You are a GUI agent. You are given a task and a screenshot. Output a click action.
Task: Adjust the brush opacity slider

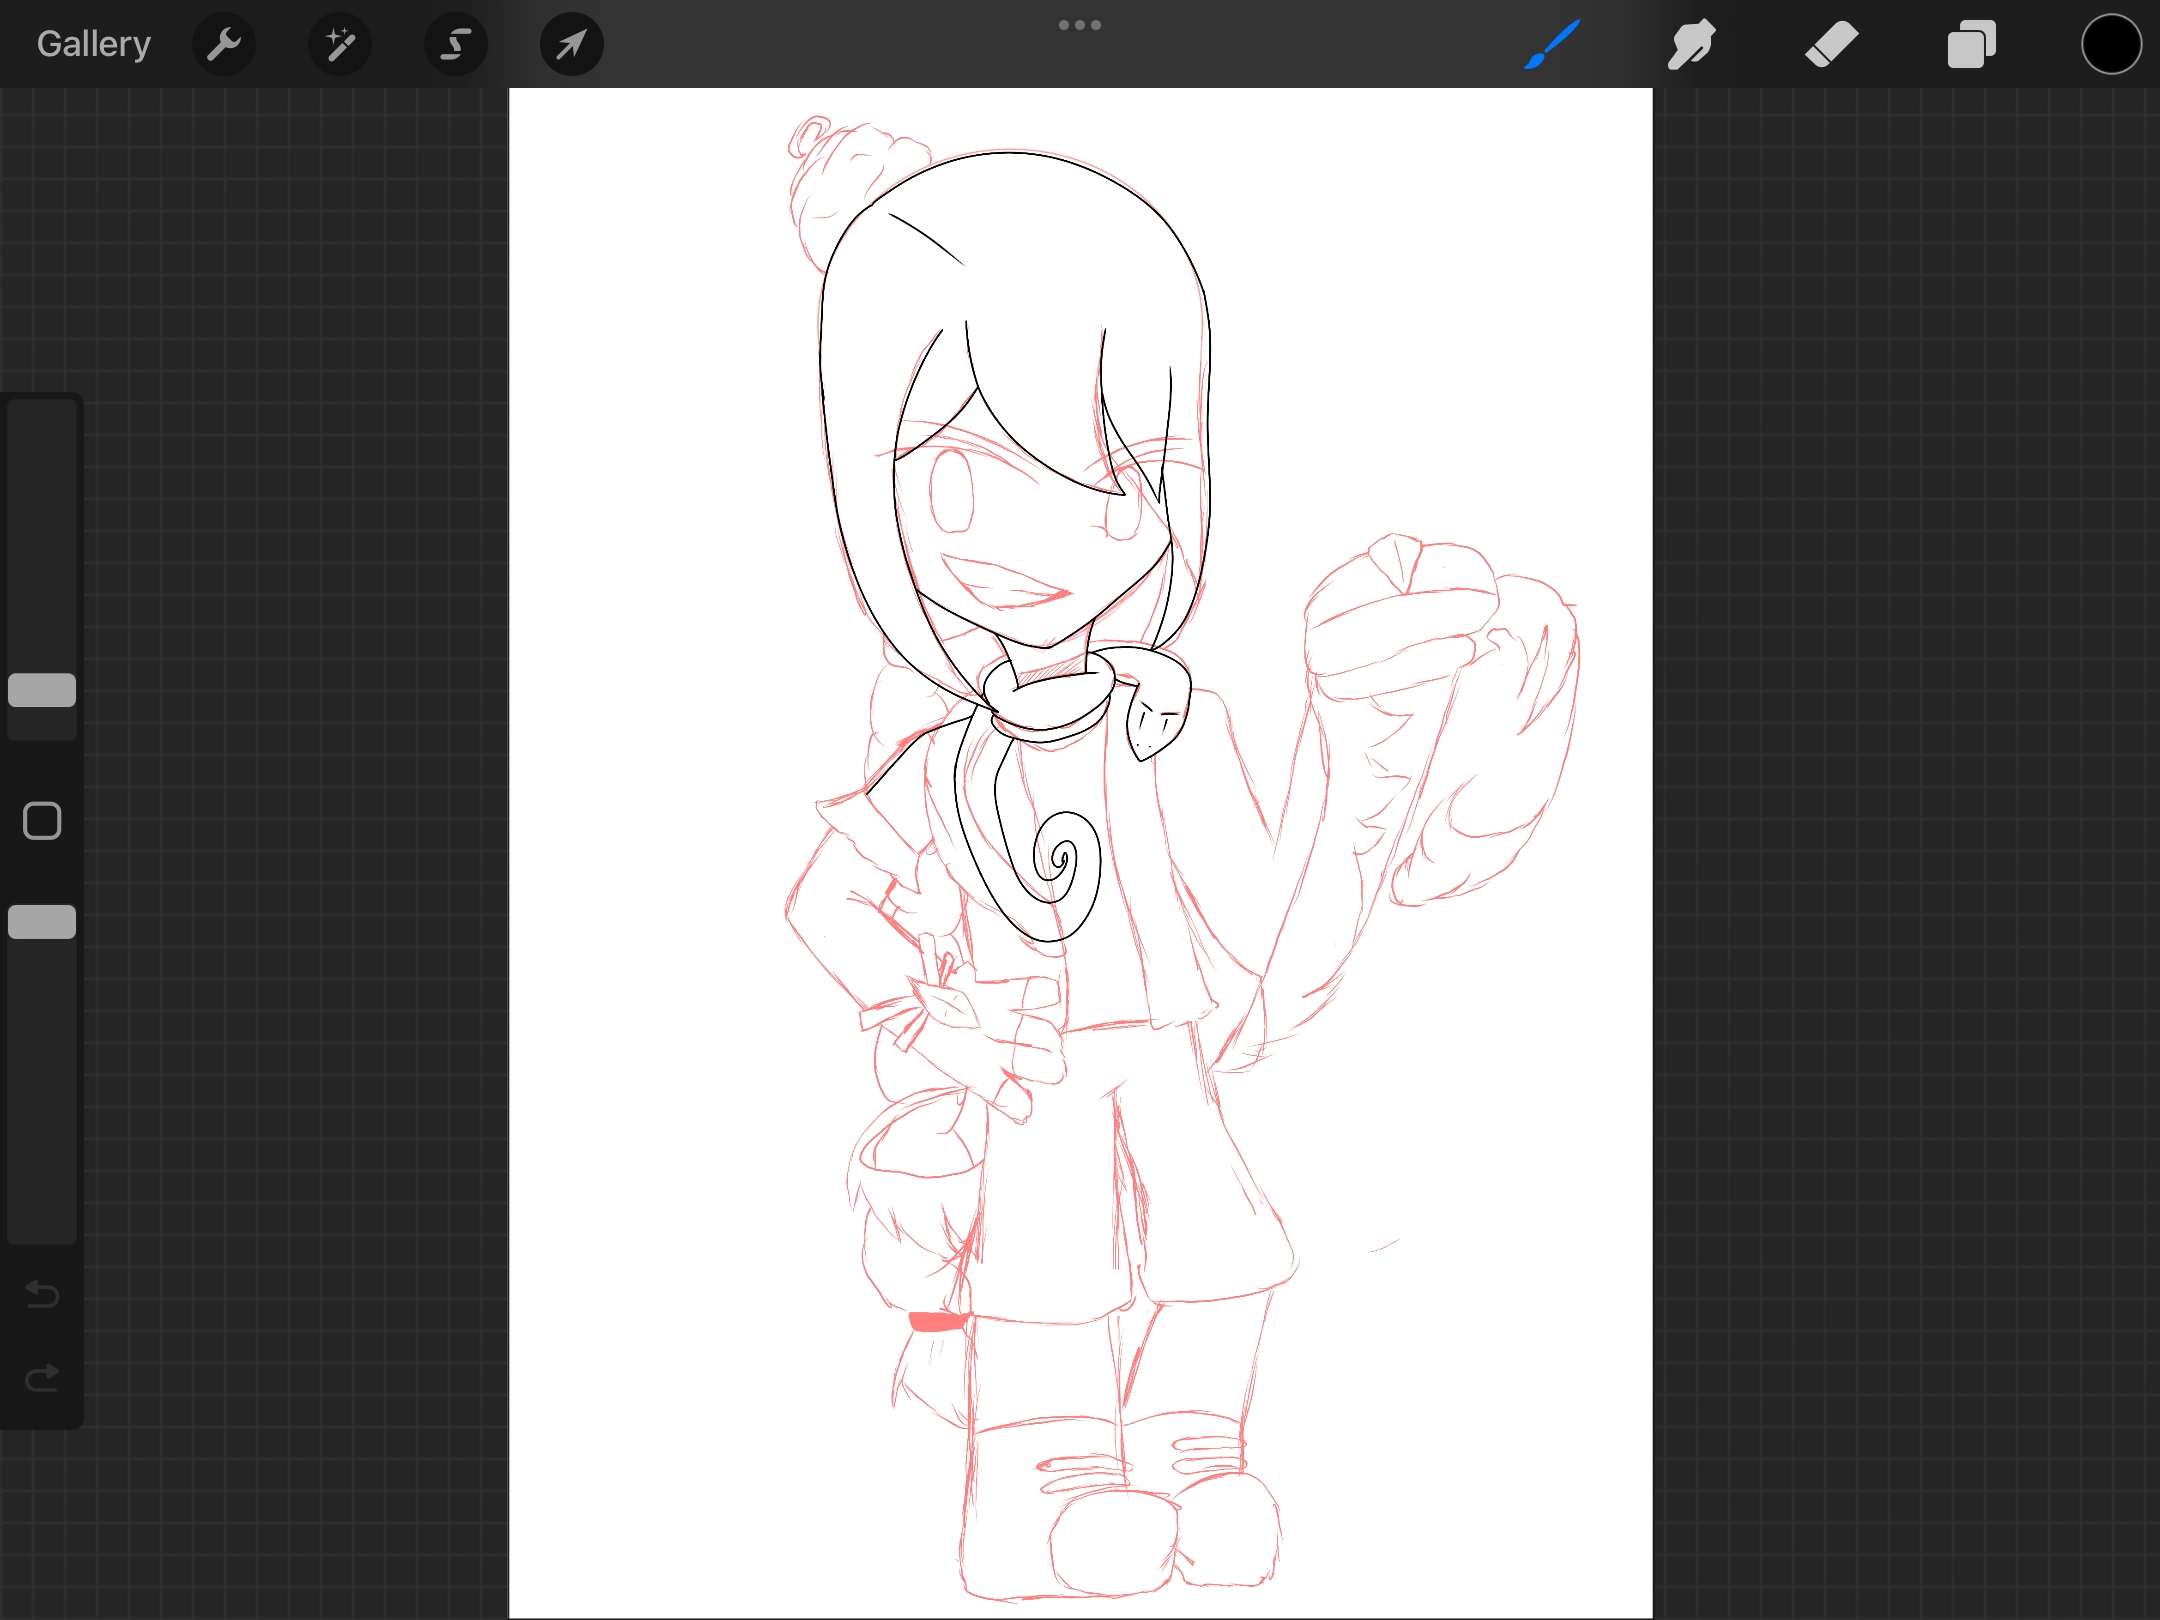click(x=41, y=920)
